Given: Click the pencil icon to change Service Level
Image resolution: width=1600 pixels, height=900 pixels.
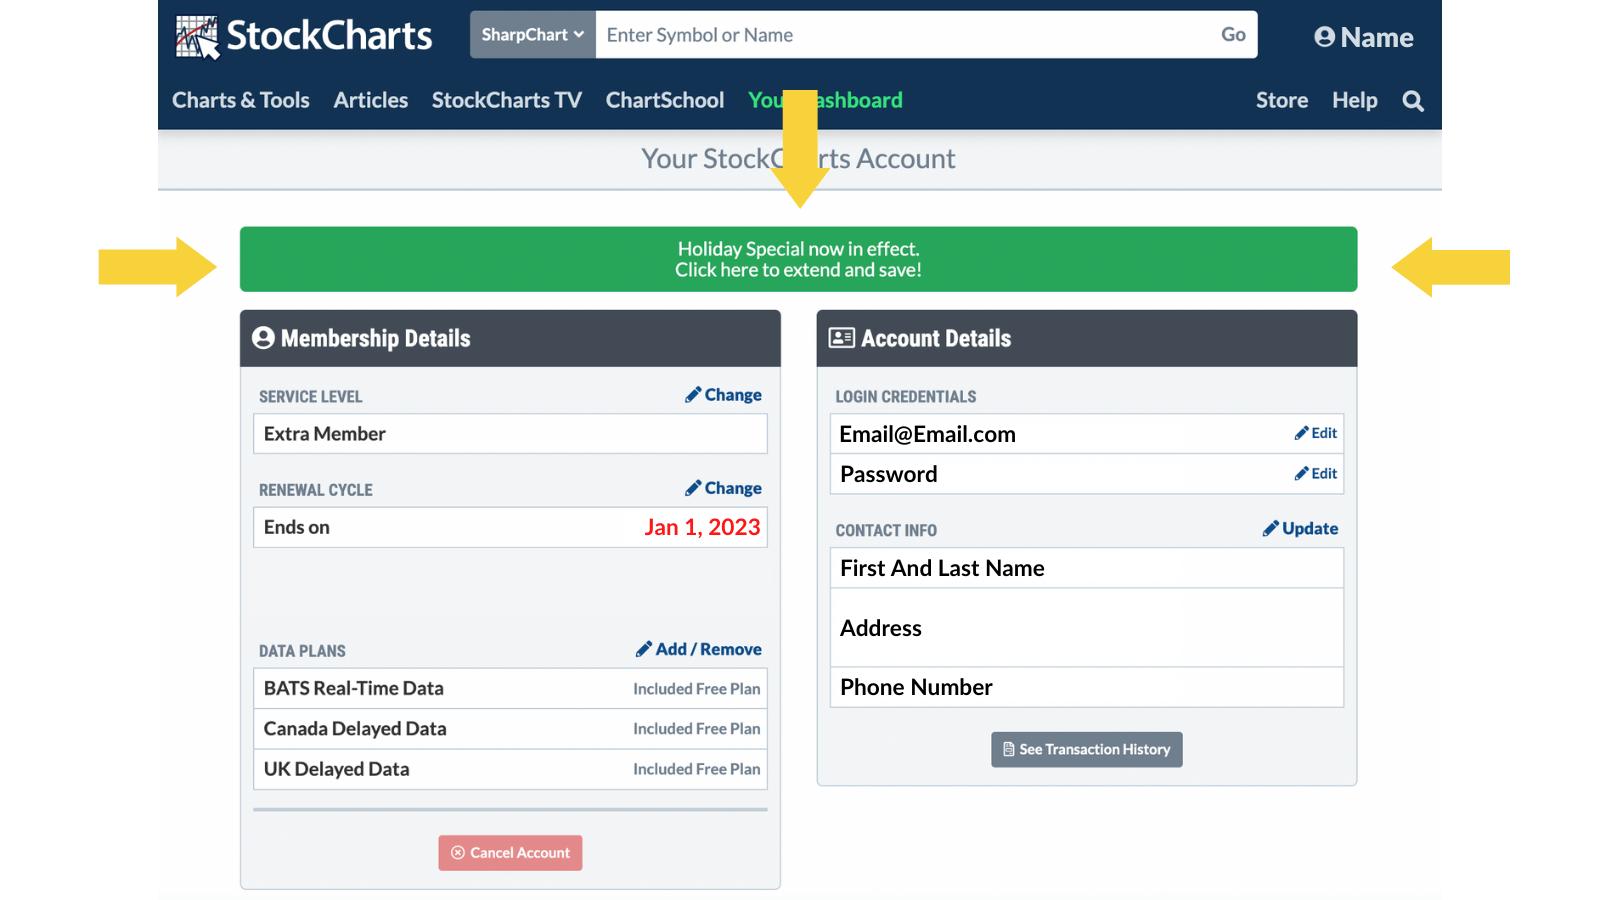Looking at the screenshot, I should [693, 395].
